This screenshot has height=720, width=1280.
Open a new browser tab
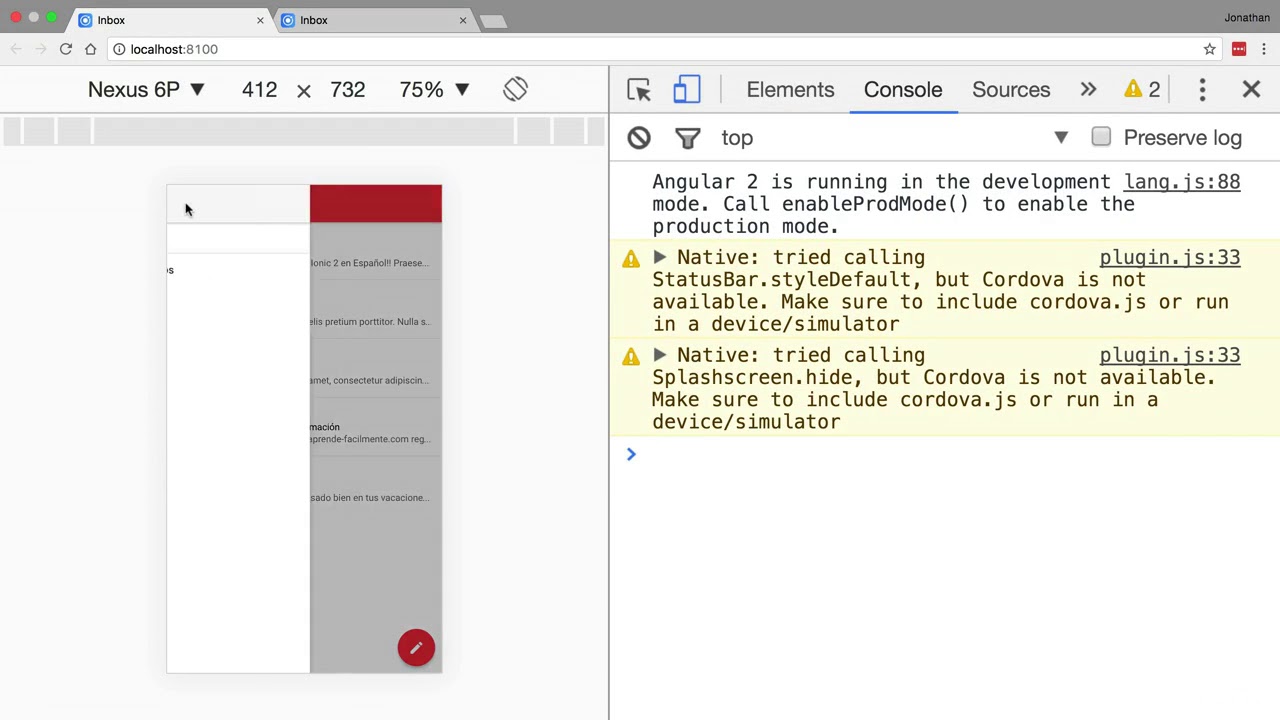494,21
